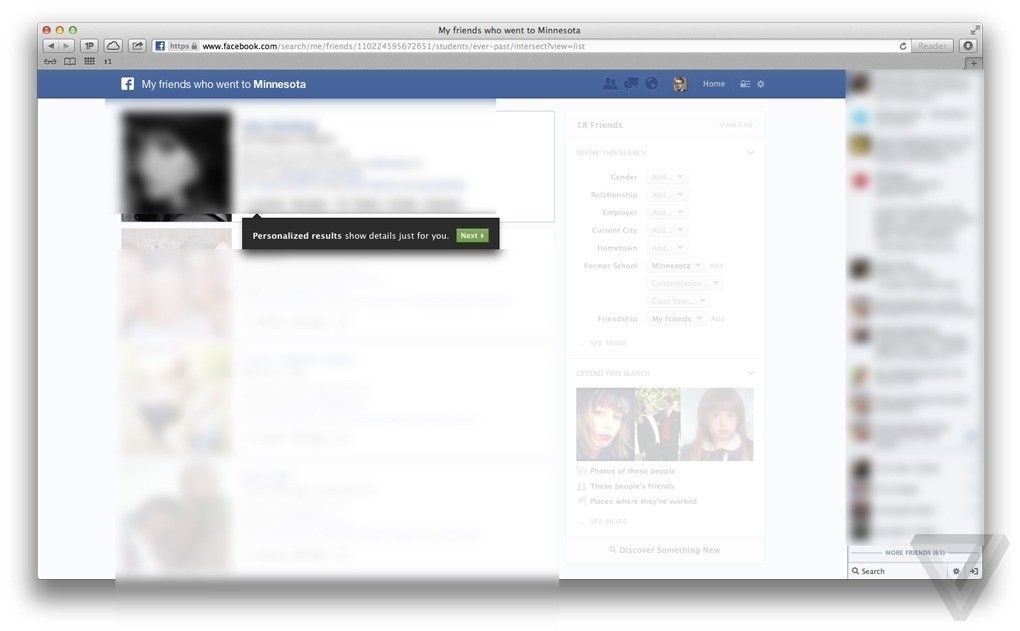The height and width of the screenshot is (631, 1020).
Task: Open the first photo in Extend This Search
Action: coord(605,424)
